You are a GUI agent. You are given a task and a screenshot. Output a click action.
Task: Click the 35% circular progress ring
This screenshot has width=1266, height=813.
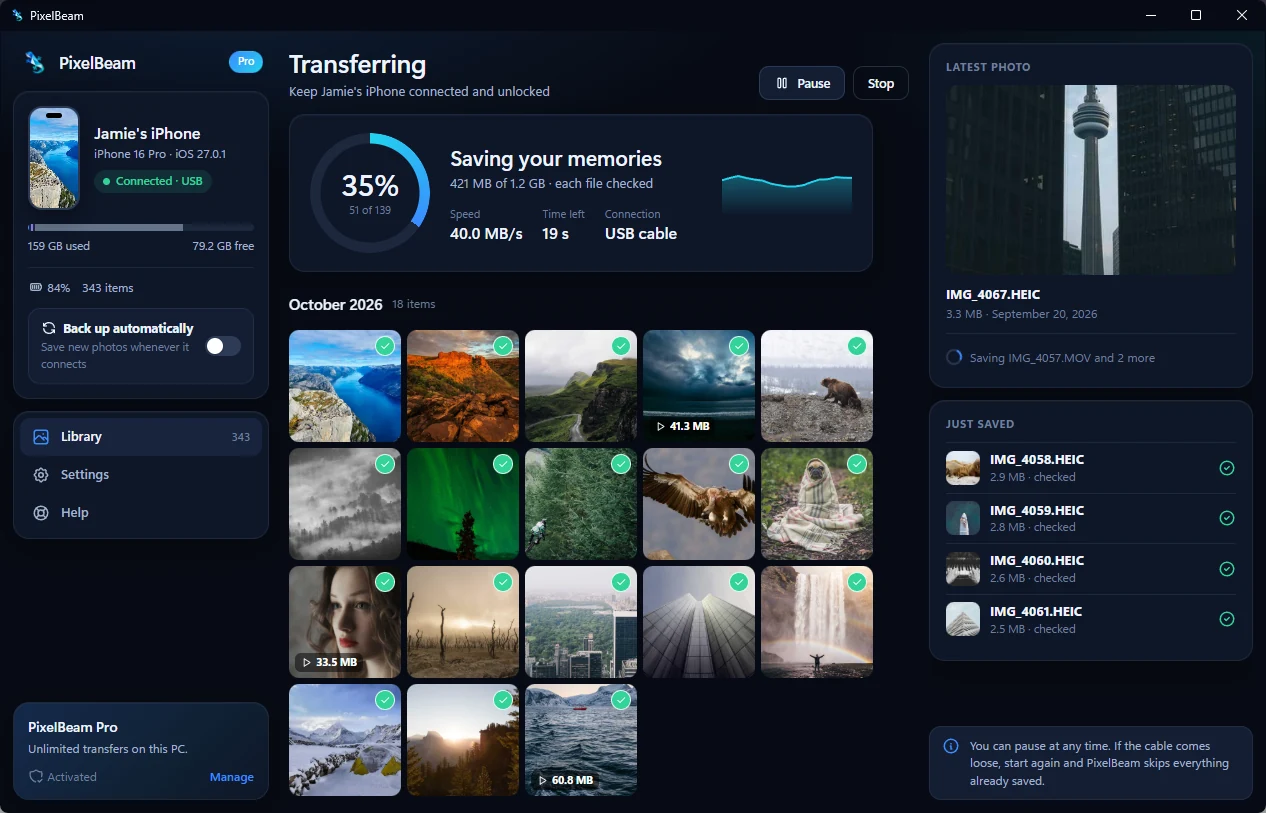pos(370,193)
